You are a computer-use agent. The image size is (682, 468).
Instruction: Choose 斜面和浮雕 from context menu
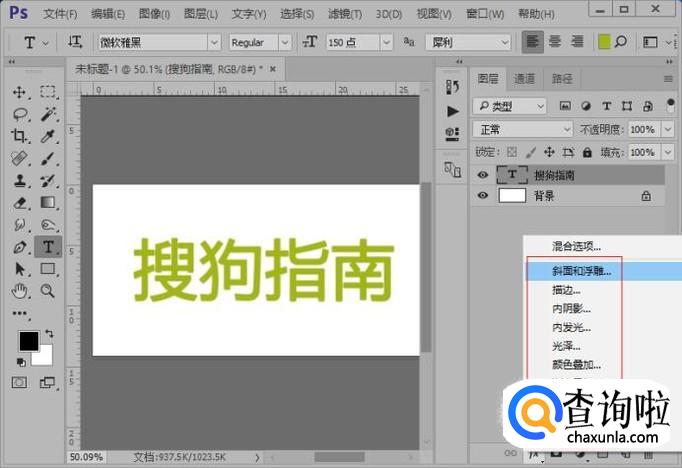pyautogui.click(x=605, y=271)
